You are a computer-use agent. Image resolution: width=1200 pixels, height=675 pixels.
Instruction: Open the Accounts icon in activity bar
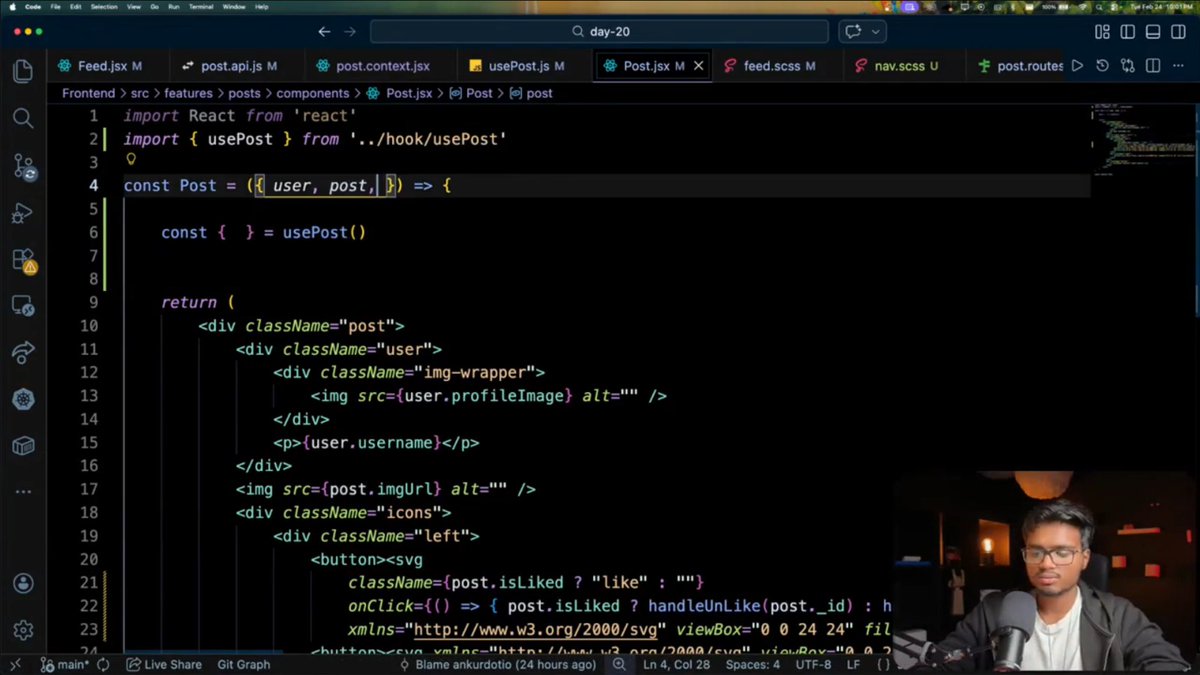(x=23, y=583)
